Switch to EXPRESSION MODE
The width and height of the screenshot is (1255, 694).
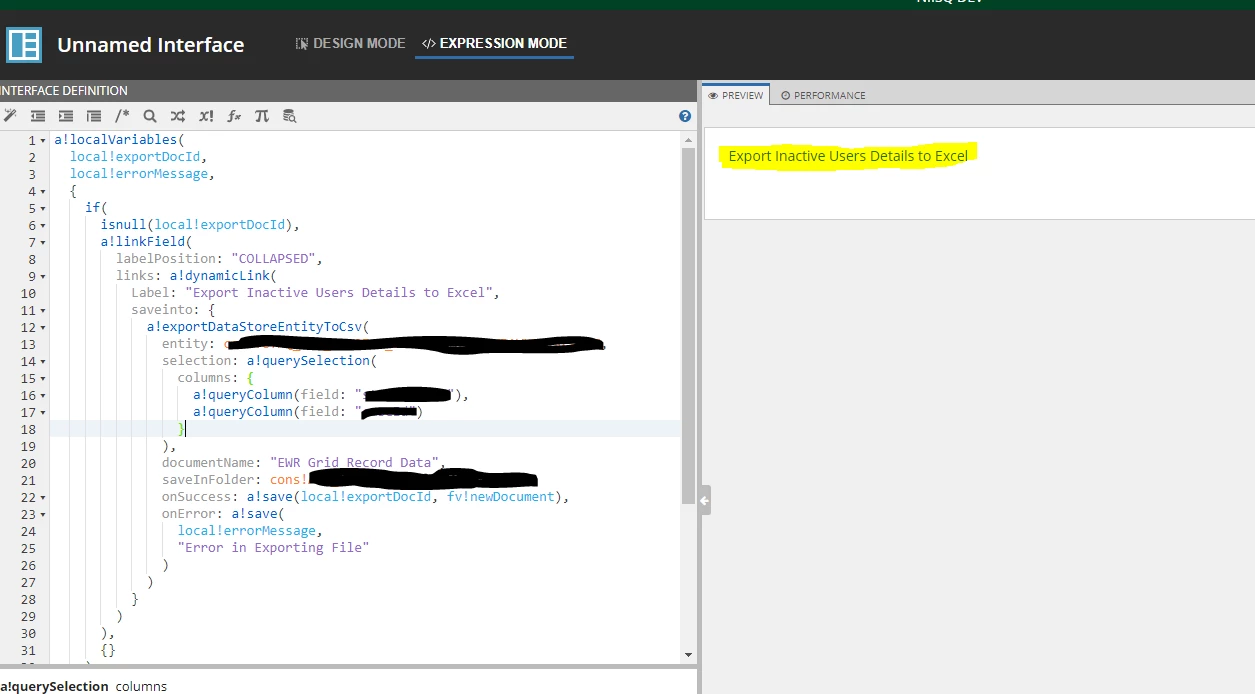(x=495, y=44)
